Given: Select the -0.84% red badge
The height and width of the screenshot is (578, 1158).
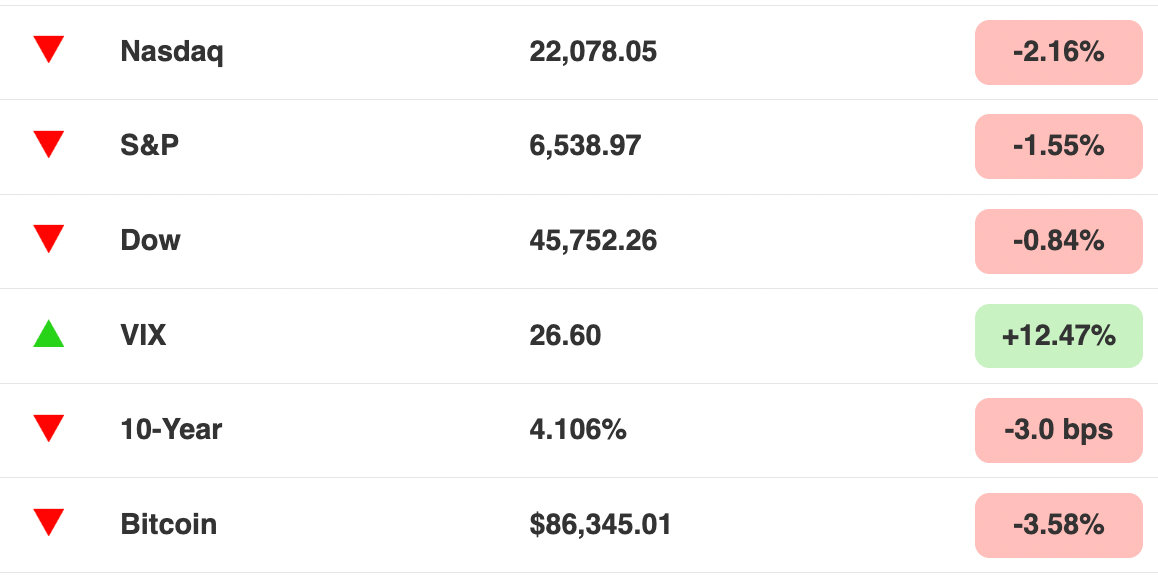Looking at the screenshot, I should 1058,241.
